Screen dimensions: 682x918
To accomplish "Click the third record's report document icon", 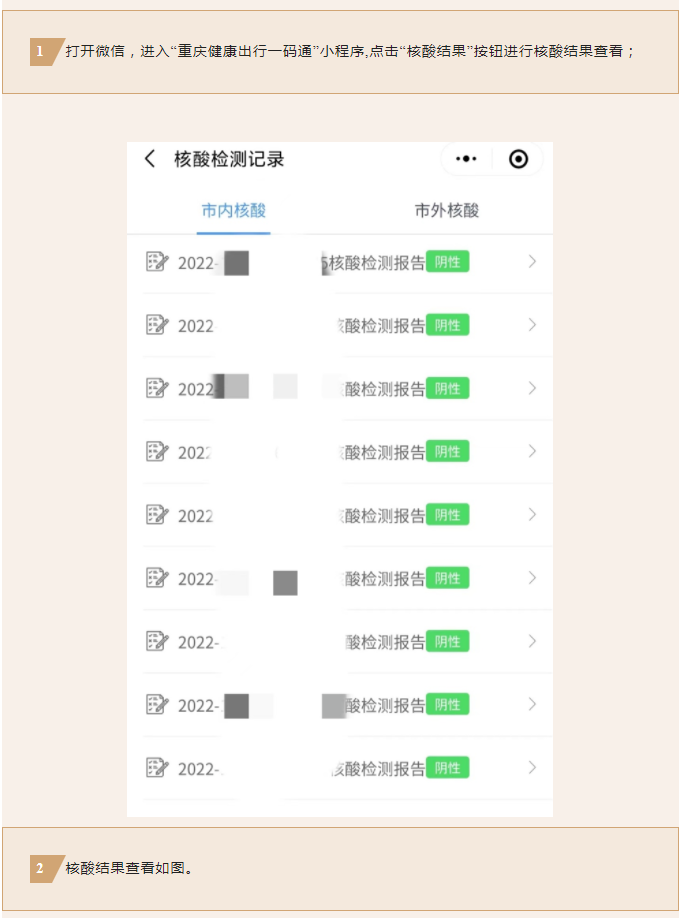I will [157, 388].
